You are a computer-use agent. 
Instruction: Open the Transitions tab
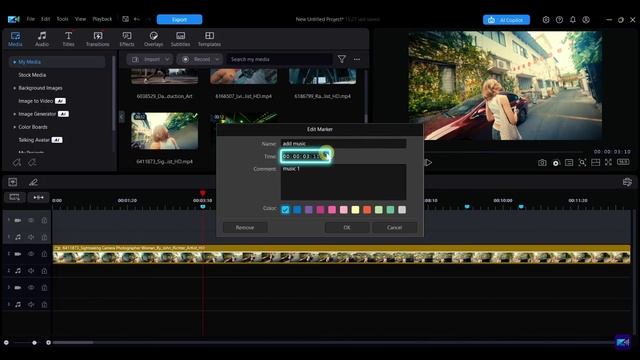[98, 39]
